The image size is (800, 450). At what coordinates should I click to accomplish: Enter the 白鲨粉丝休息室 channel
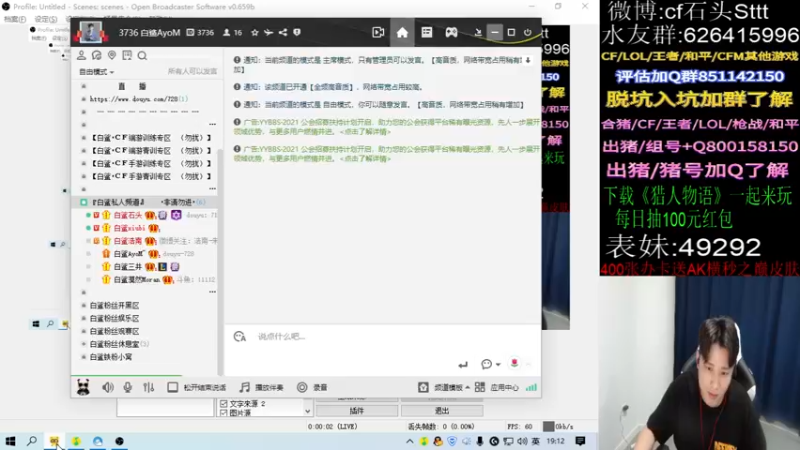pos(114,344)
